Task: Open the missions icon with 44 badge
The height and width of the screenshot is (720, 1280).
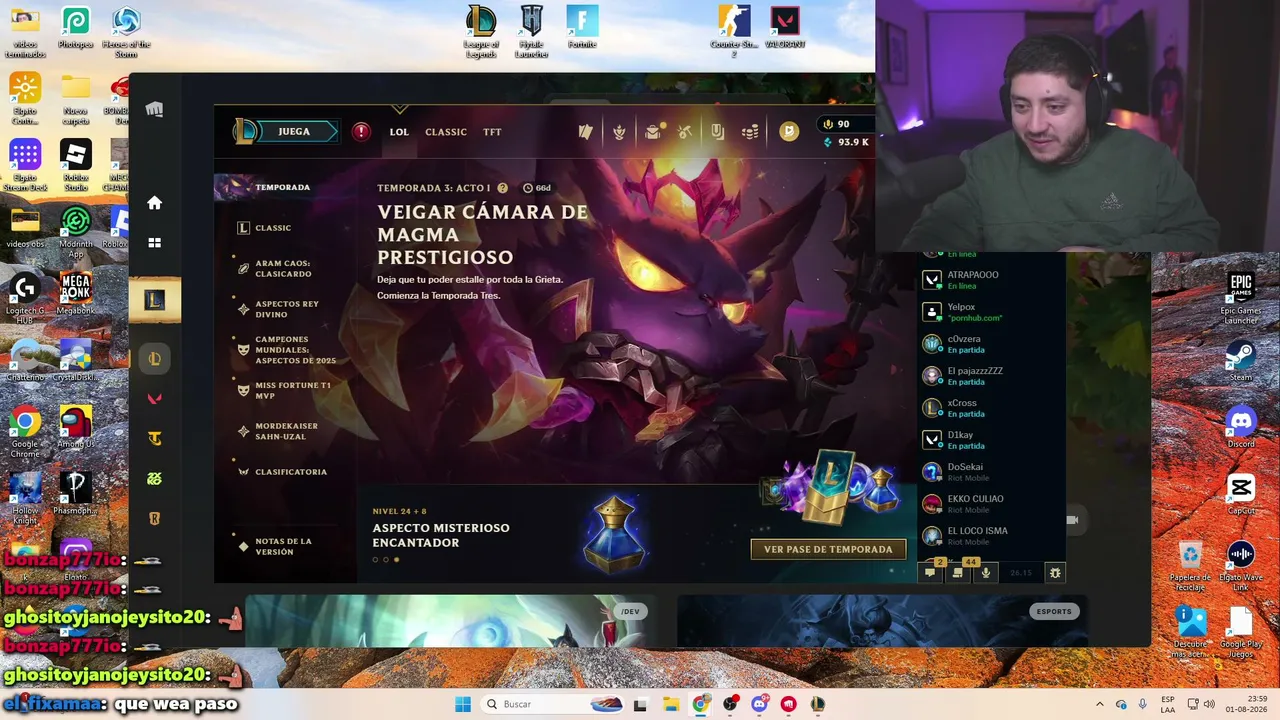Action: 958,572
